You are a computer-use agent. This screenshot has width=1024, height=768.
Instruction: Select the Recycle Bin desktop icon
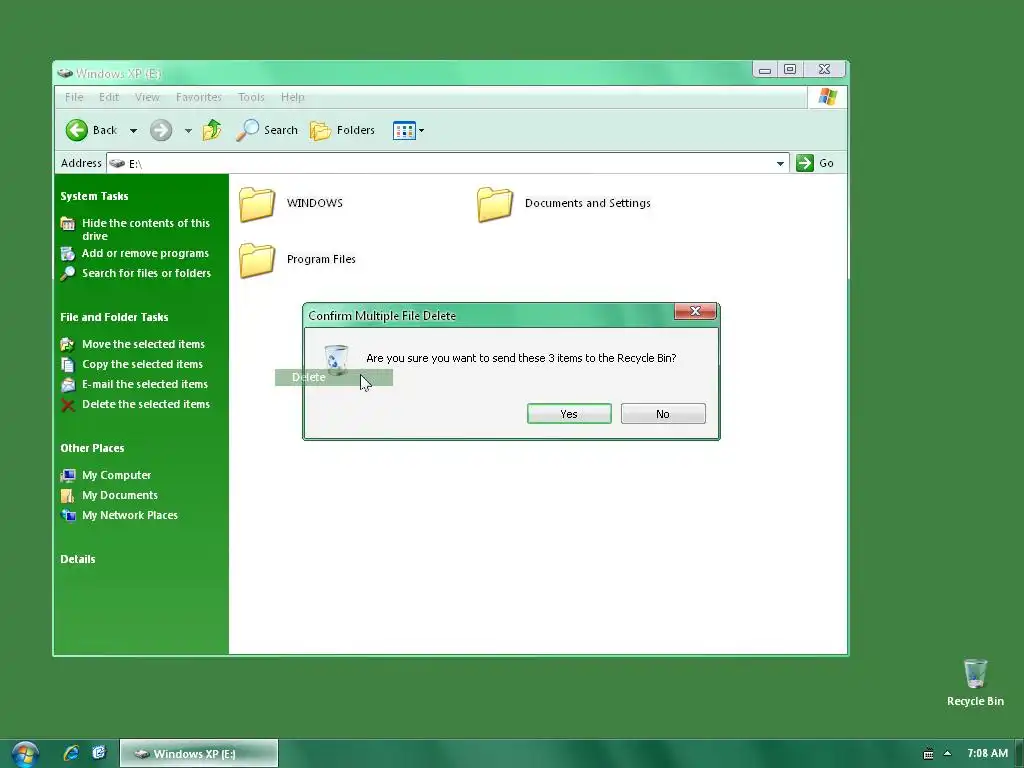(x=975, y=682)
